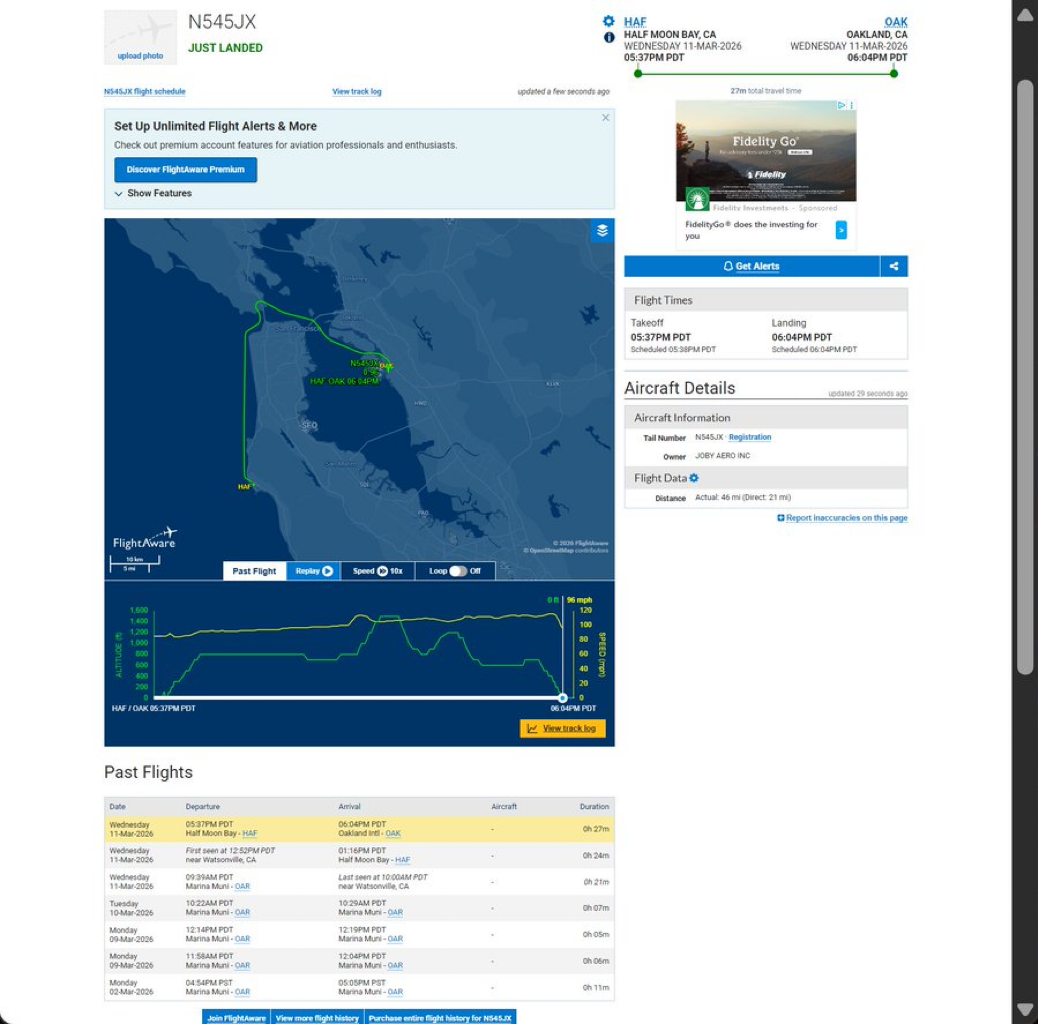Click the vertical scrollbar thumb

click(1025, 377)
